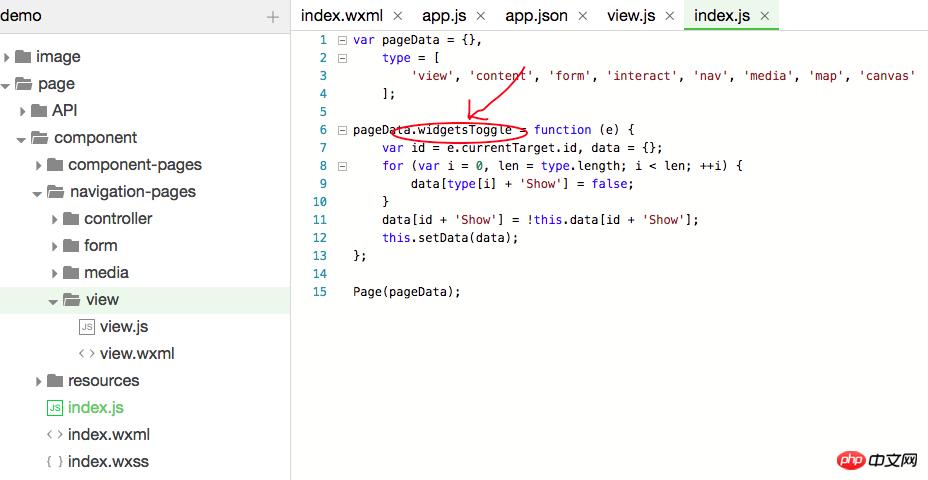Close the app.js tab

pos(480,16)
